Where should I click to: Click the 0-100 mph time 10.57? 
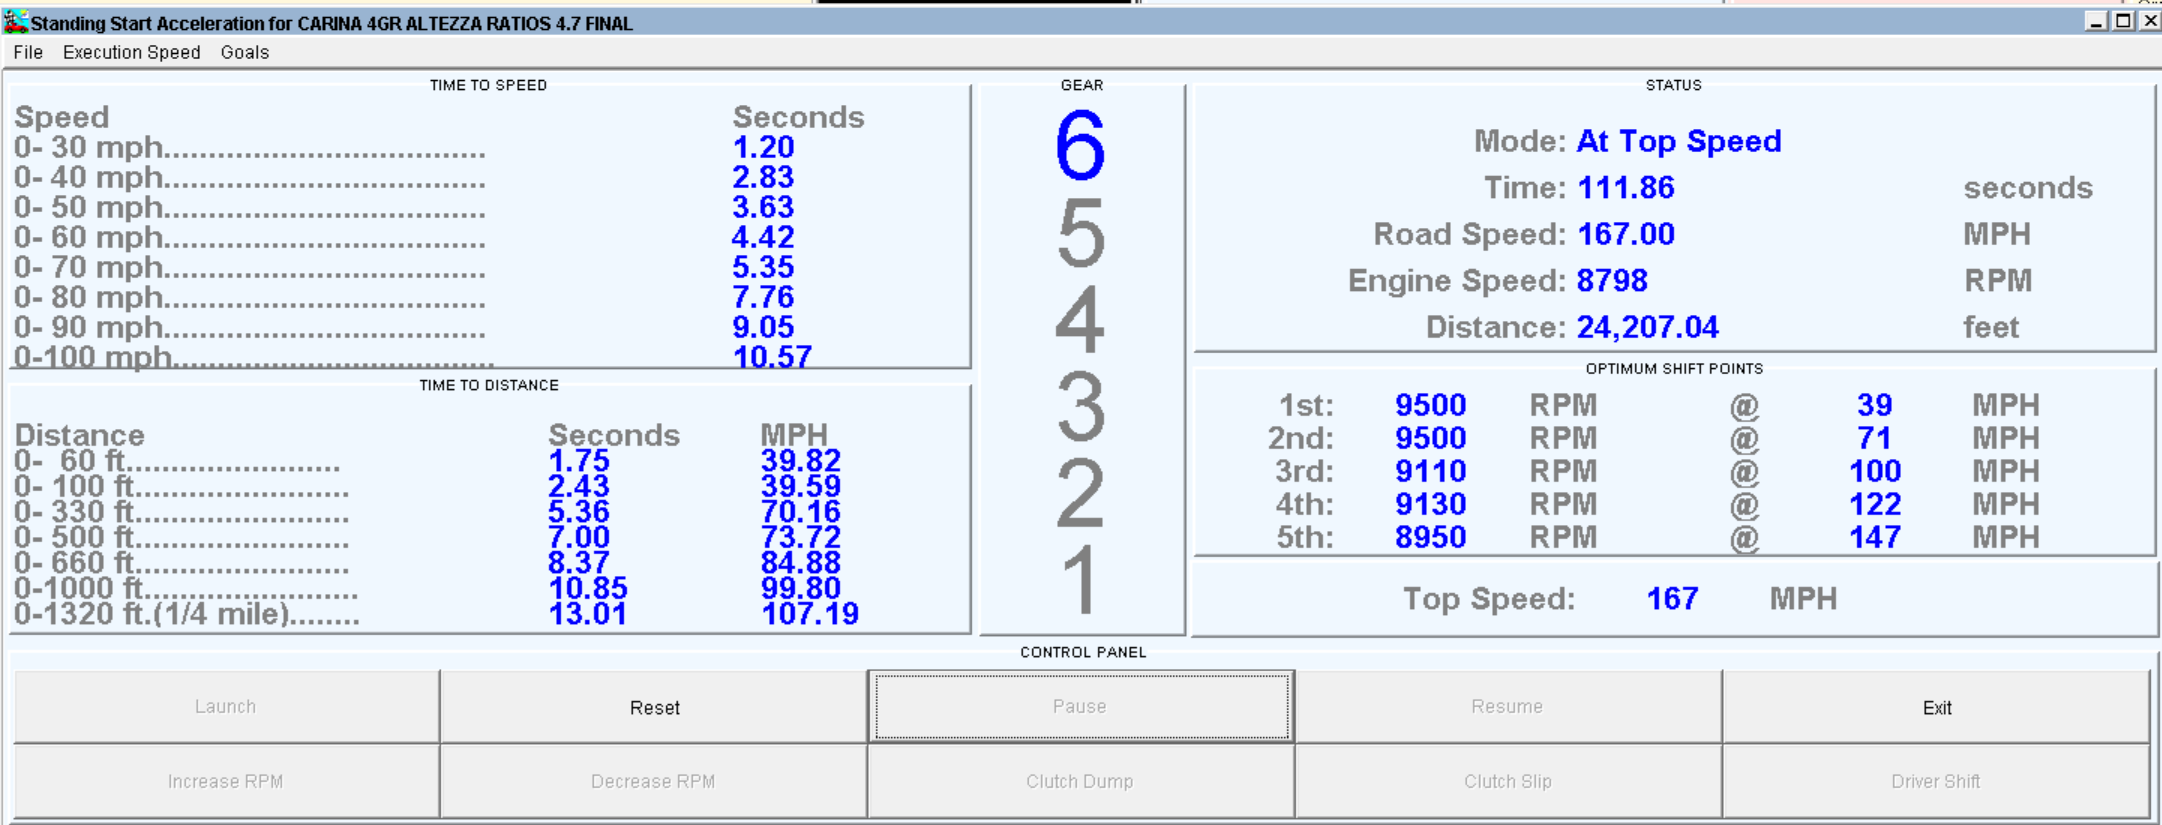click(x=772, y=357)
